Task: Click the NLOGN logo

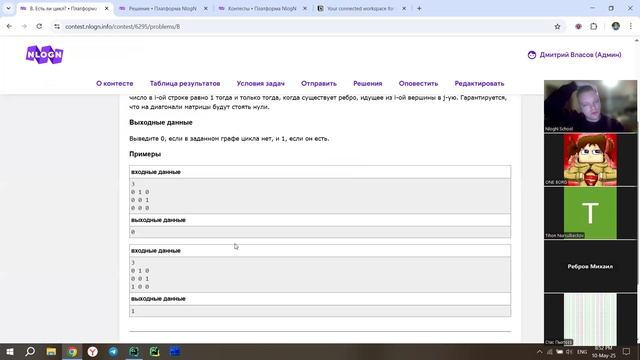Action: click(x=44, y=55)
